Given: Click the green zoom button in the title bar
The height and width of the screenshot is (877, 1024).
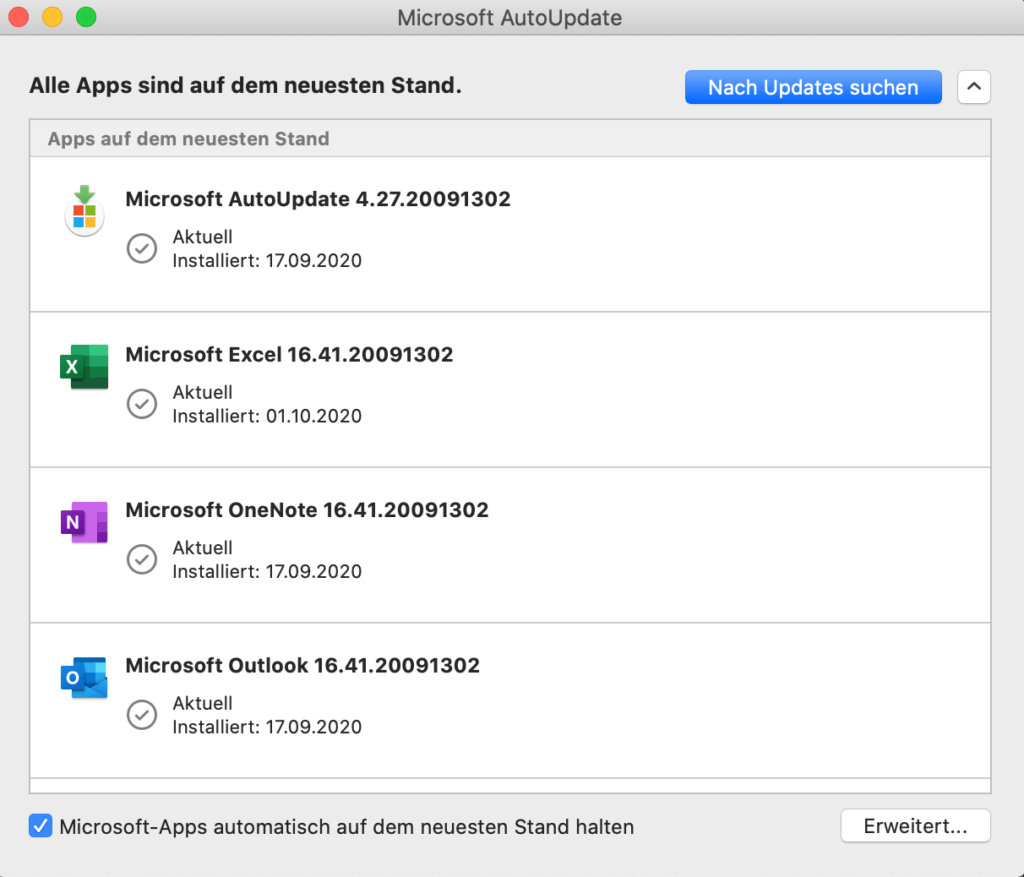Looking at the screenshot, I should point(86,17).
